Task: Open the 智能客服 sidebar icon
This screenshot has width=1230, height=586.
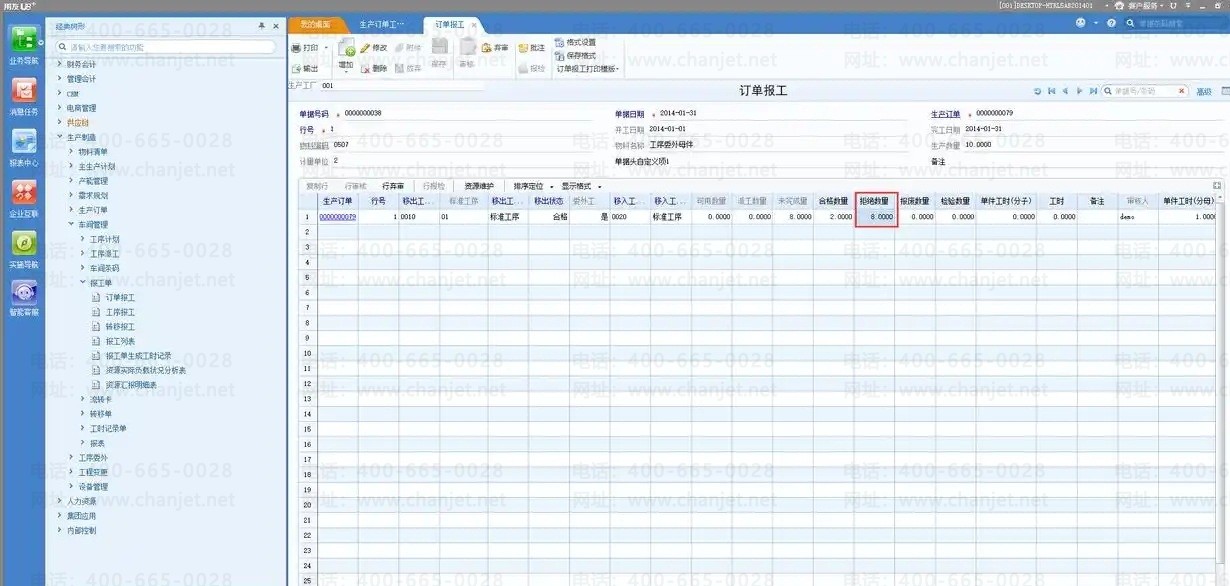Action: pos(24,293)
